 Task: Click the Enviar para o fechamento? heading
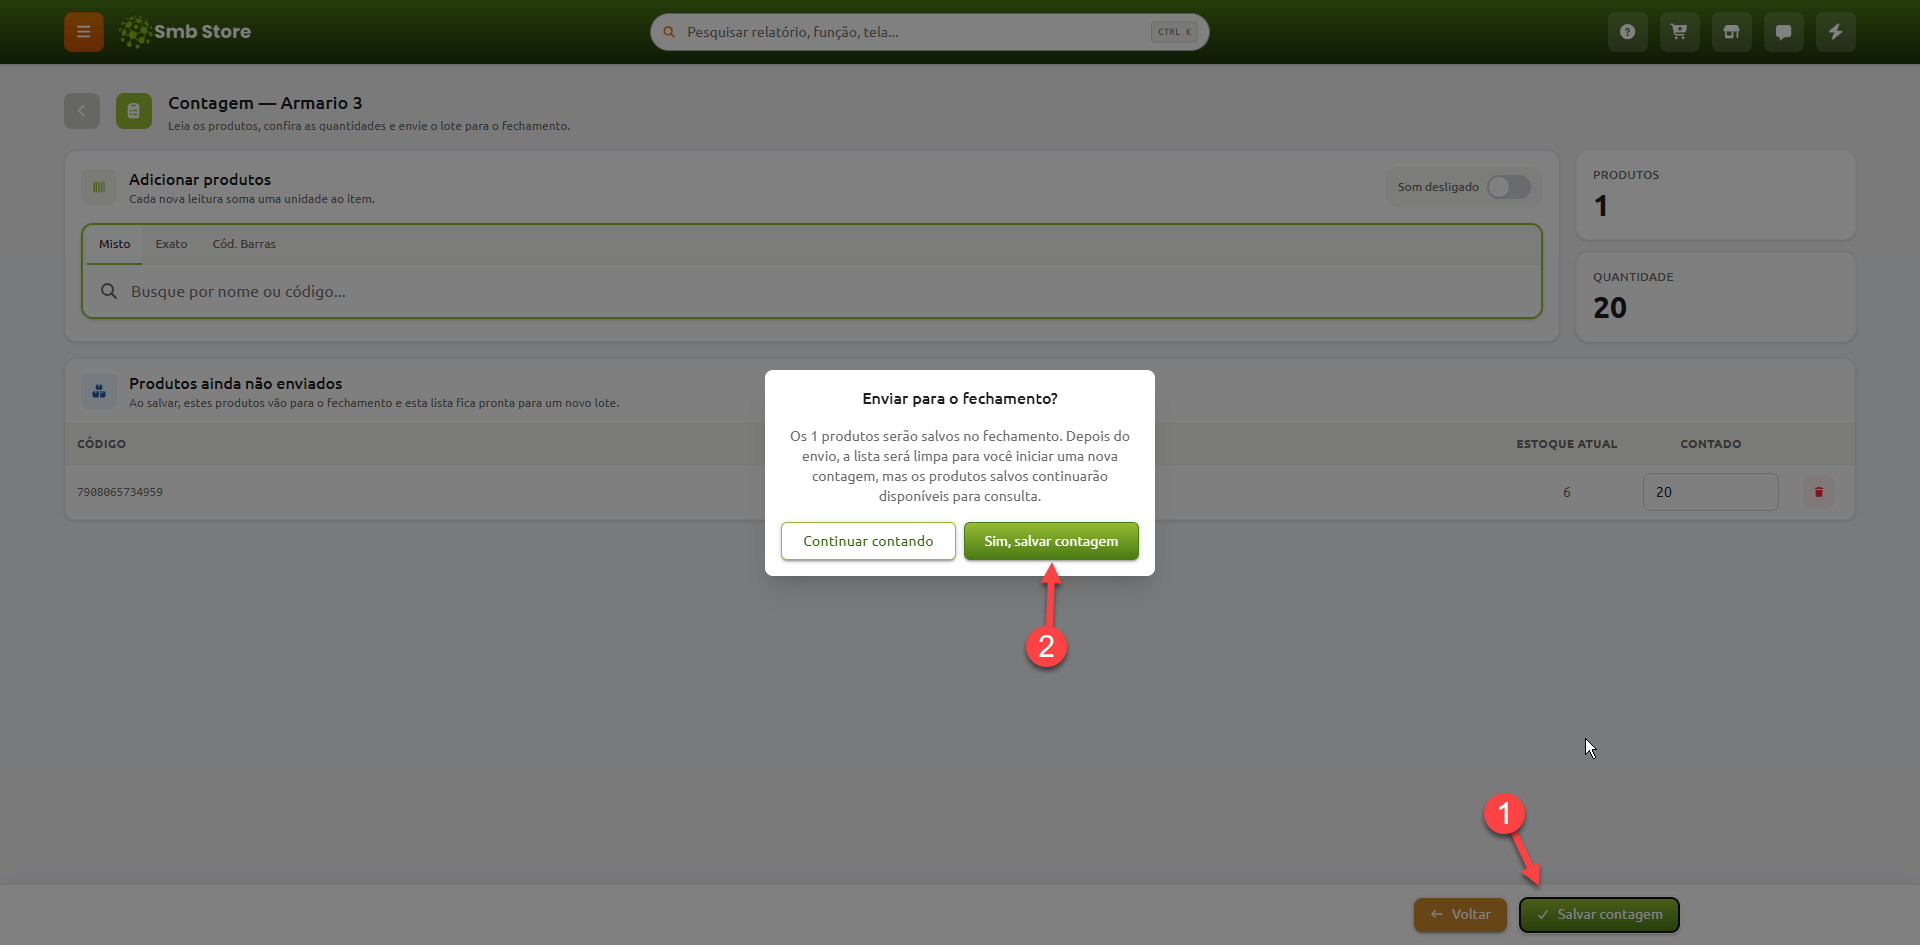[x=960, y=398]
